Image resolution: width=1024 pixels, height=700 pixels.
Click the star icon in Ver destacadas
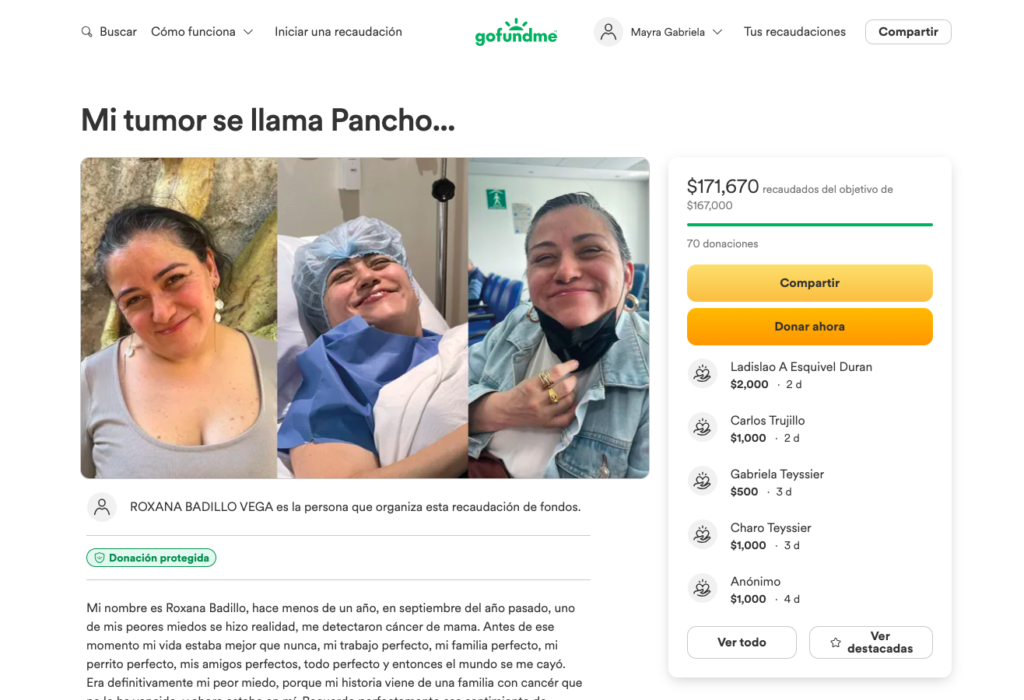click(835, 643)
